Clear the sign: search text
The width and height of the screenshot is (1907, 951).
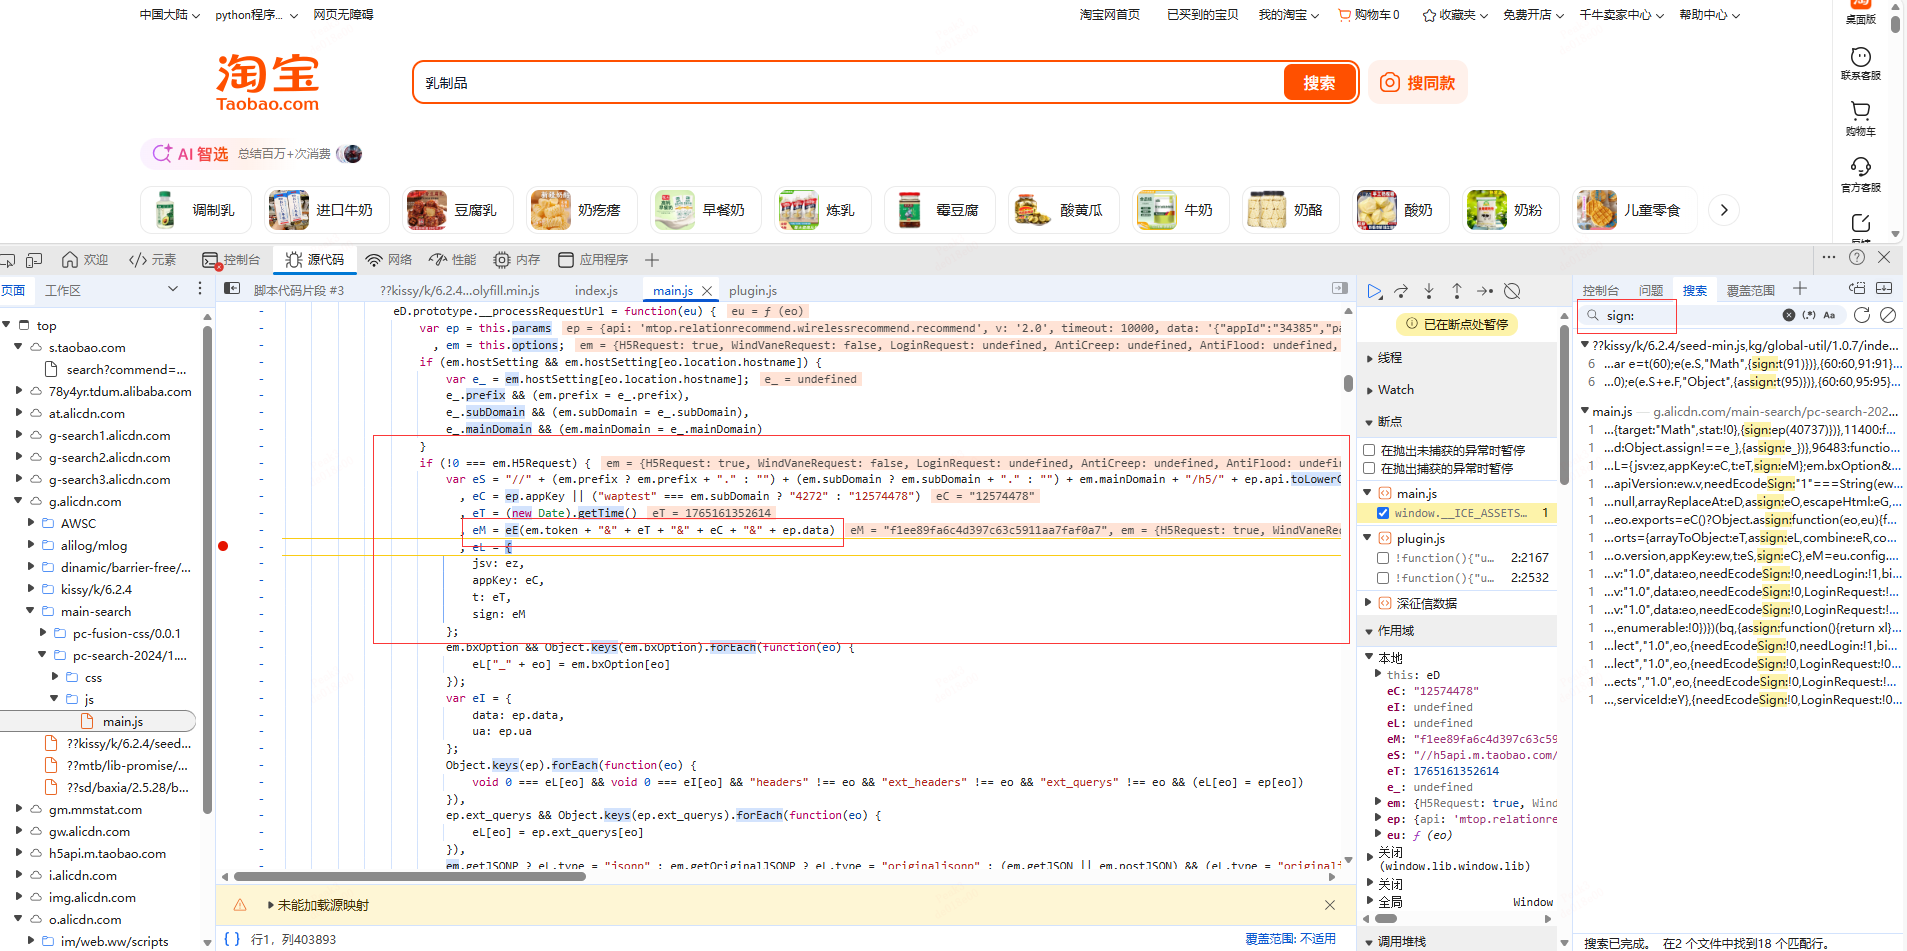1789,315
